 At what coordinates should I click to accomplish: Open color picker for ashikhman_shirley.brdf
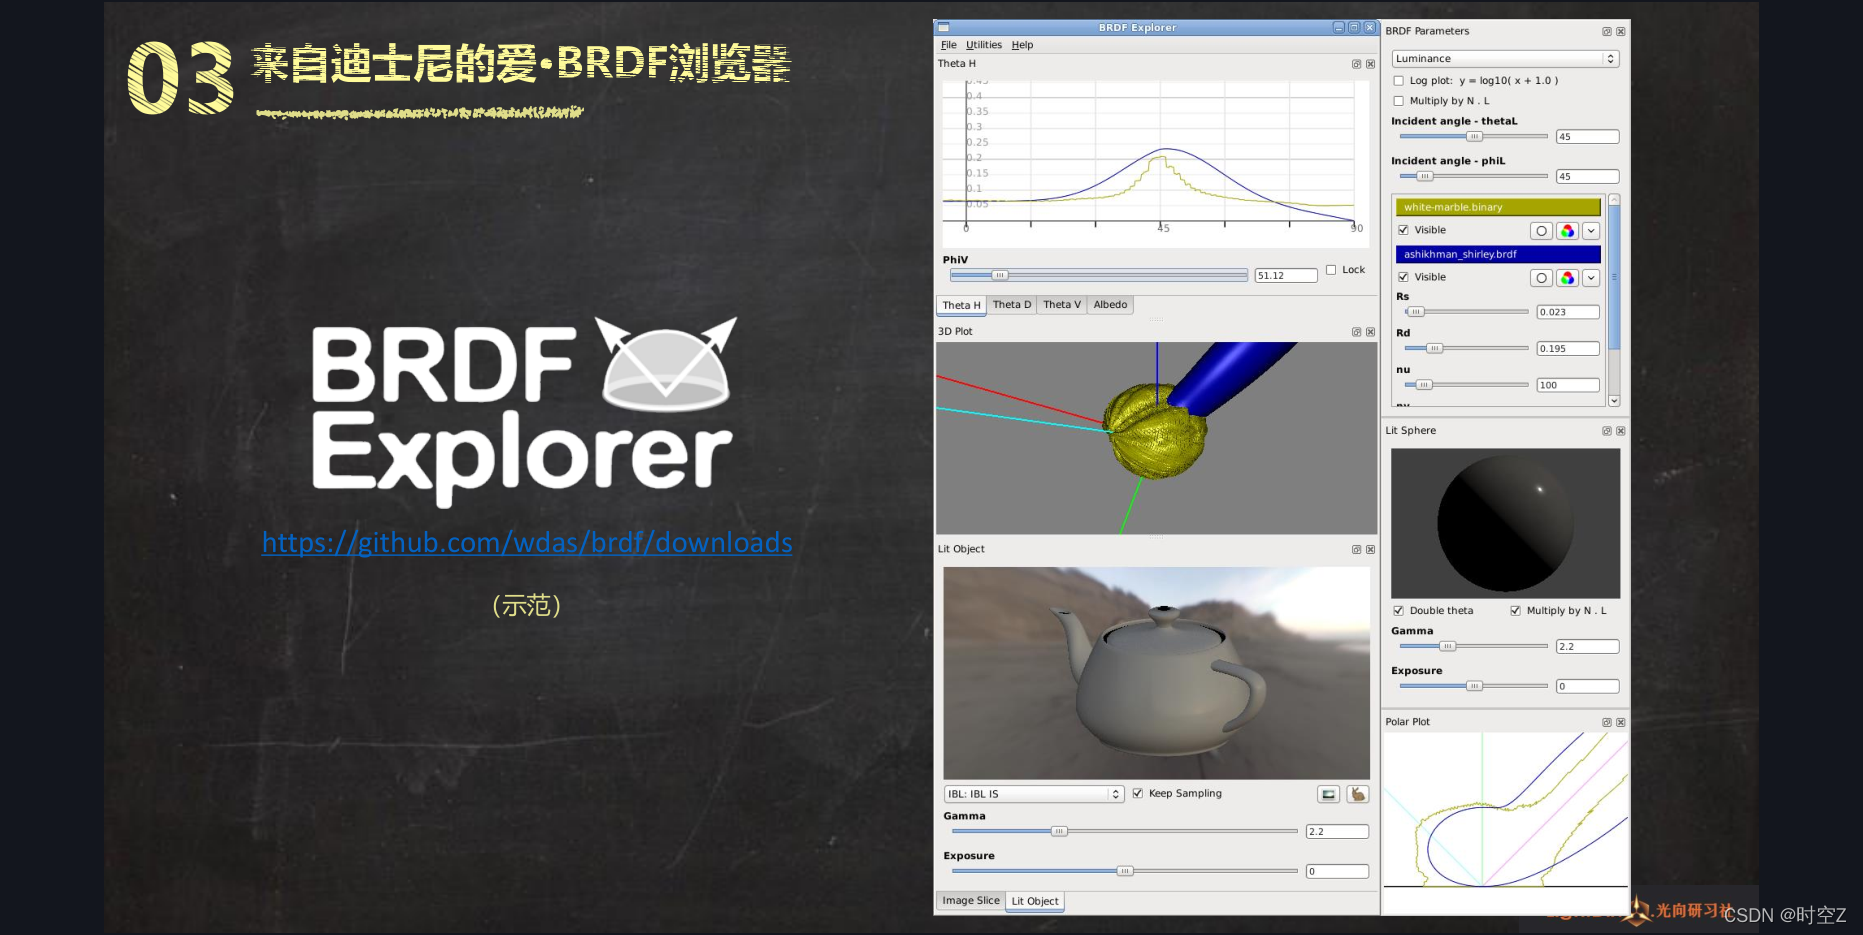pyautogui.click(x=1567, y=278)
